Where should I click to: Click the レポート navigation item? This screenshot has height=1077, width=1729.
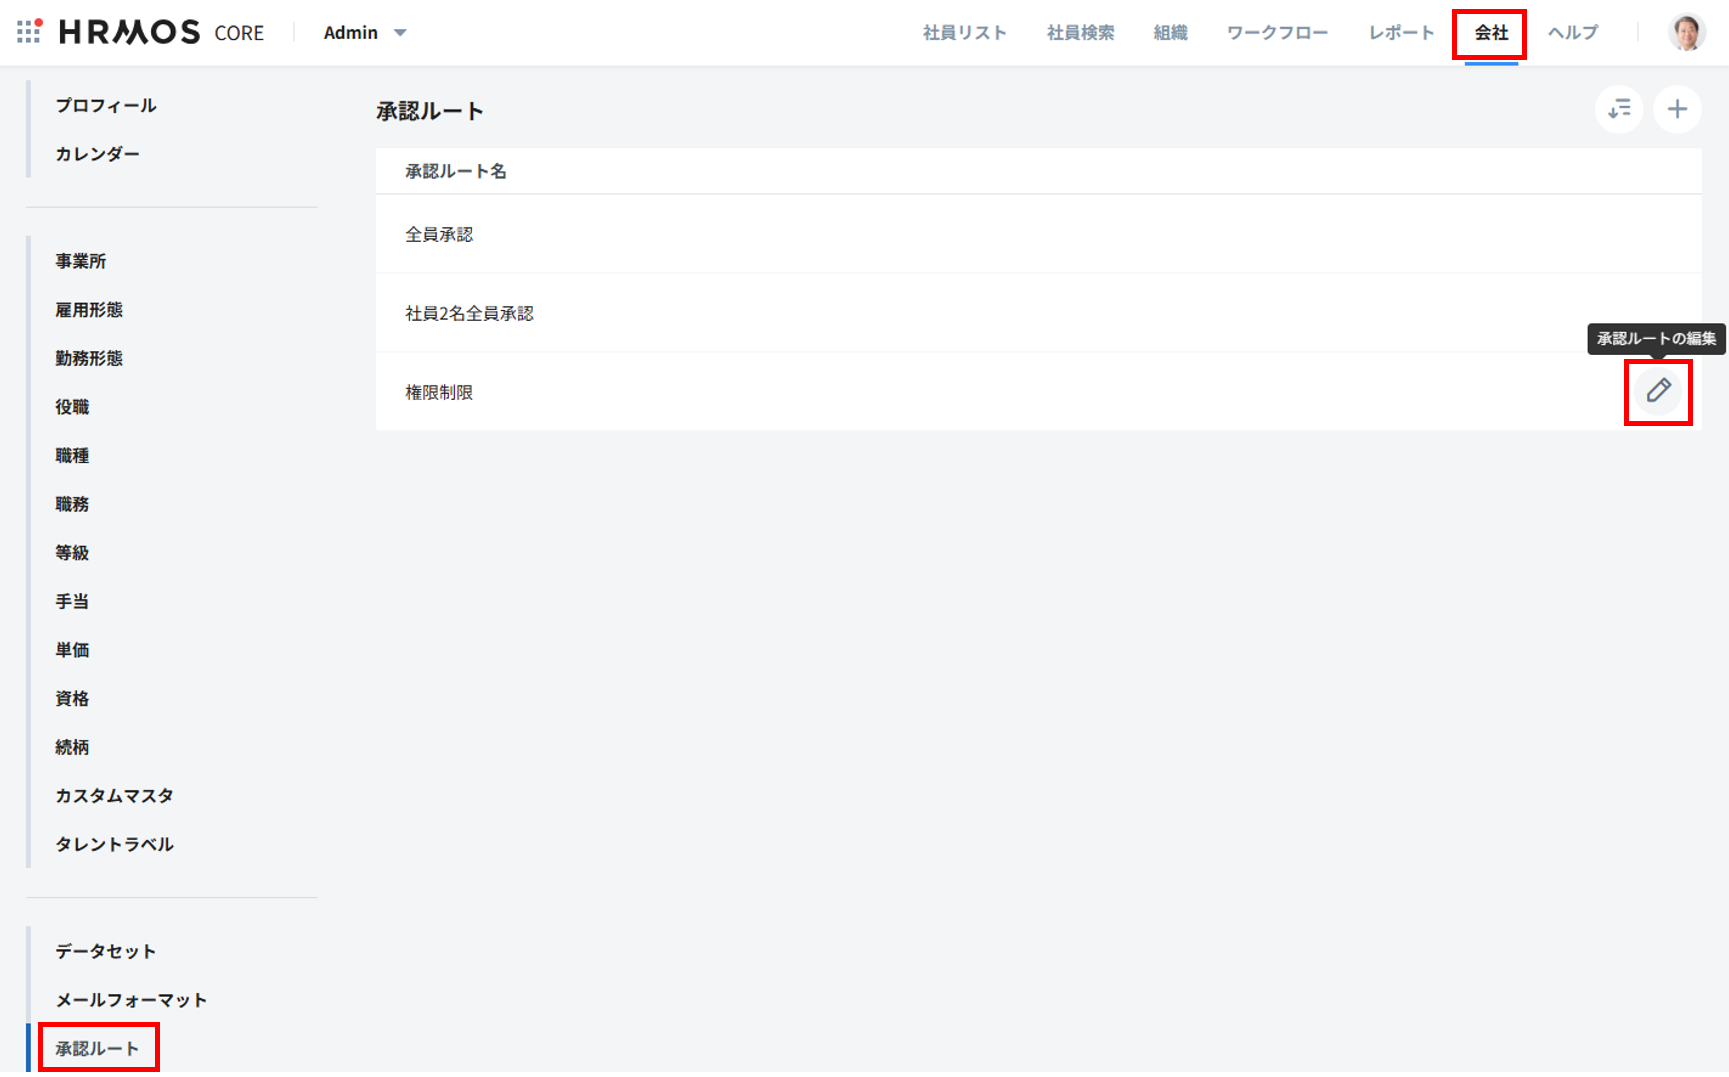coord(1401,33)
